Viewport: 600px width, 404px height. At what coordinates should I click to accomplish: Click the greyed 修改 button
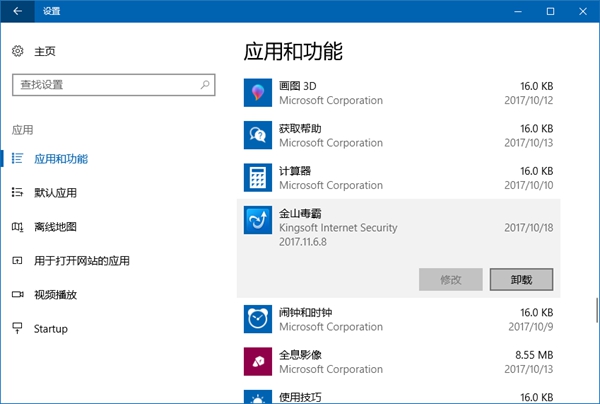click(x=451, y=280)
